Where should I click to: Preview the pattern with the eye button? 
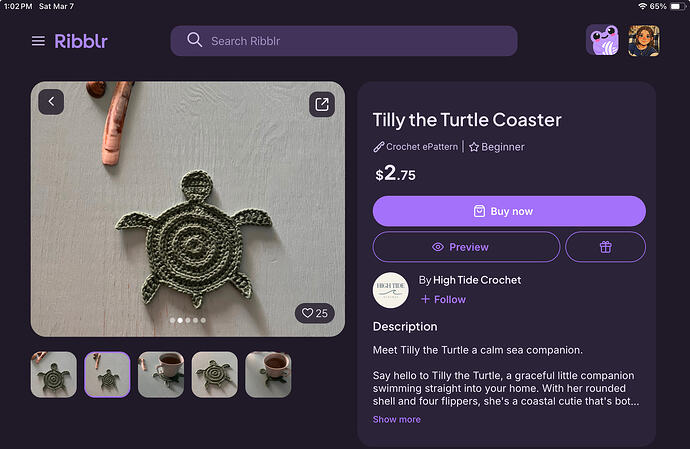(x=466, y=247)
